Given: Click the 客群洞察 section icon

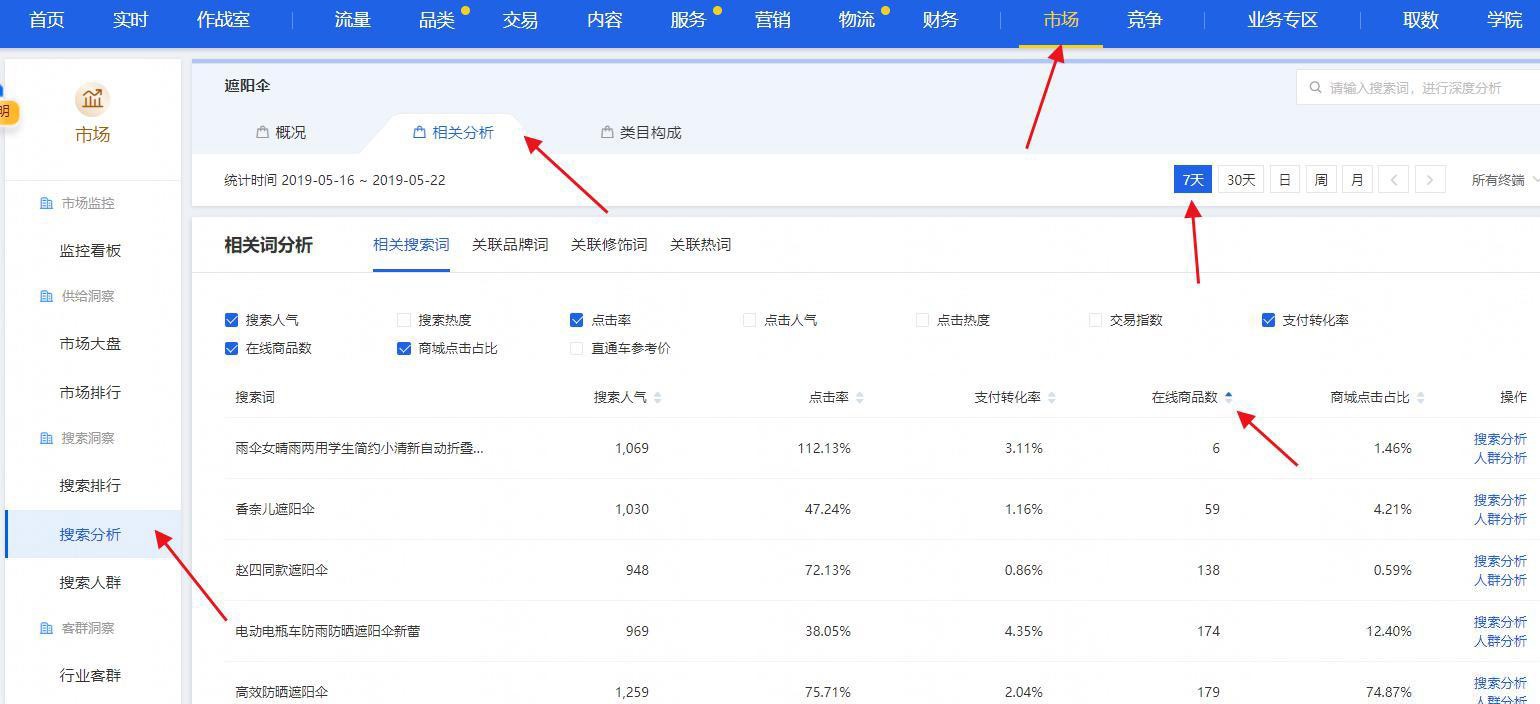Looking at the screenshot, I should pos(46,628).
